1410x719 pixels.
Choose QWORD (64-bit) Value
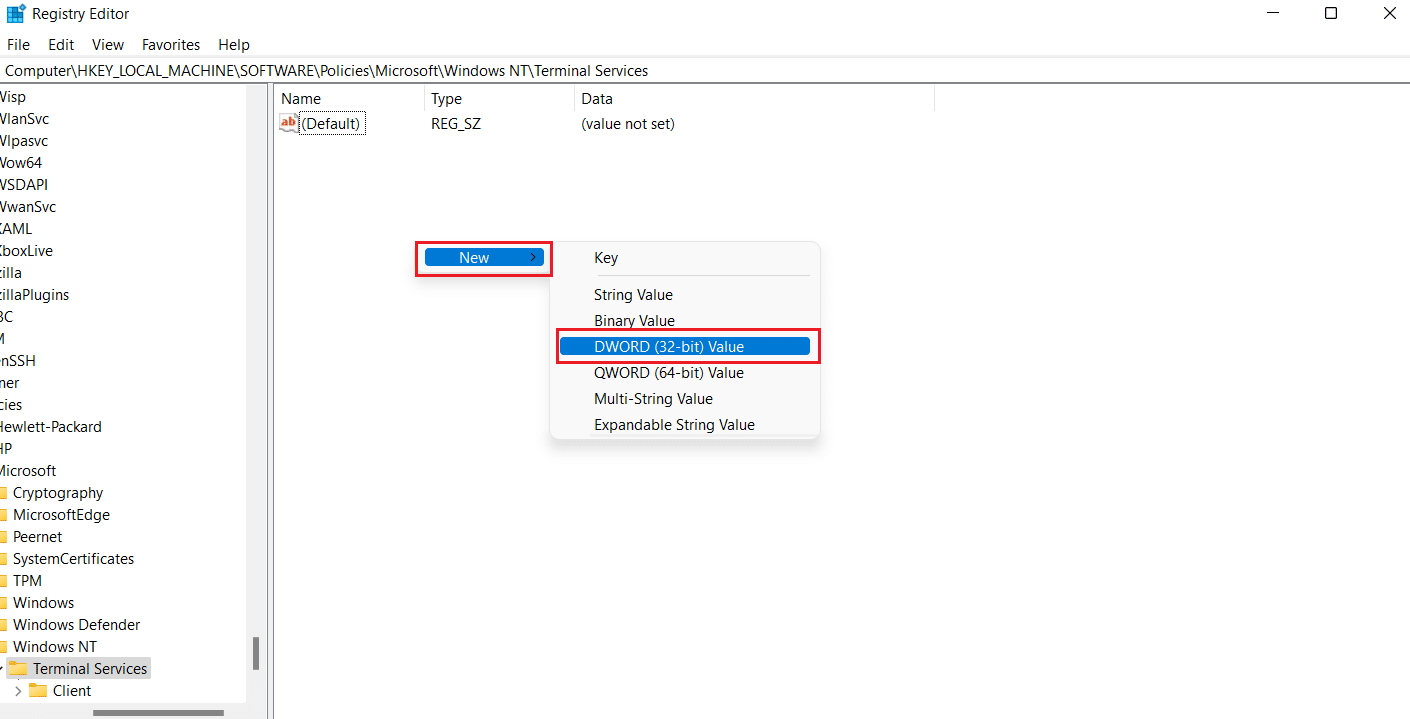click(669, 373)
